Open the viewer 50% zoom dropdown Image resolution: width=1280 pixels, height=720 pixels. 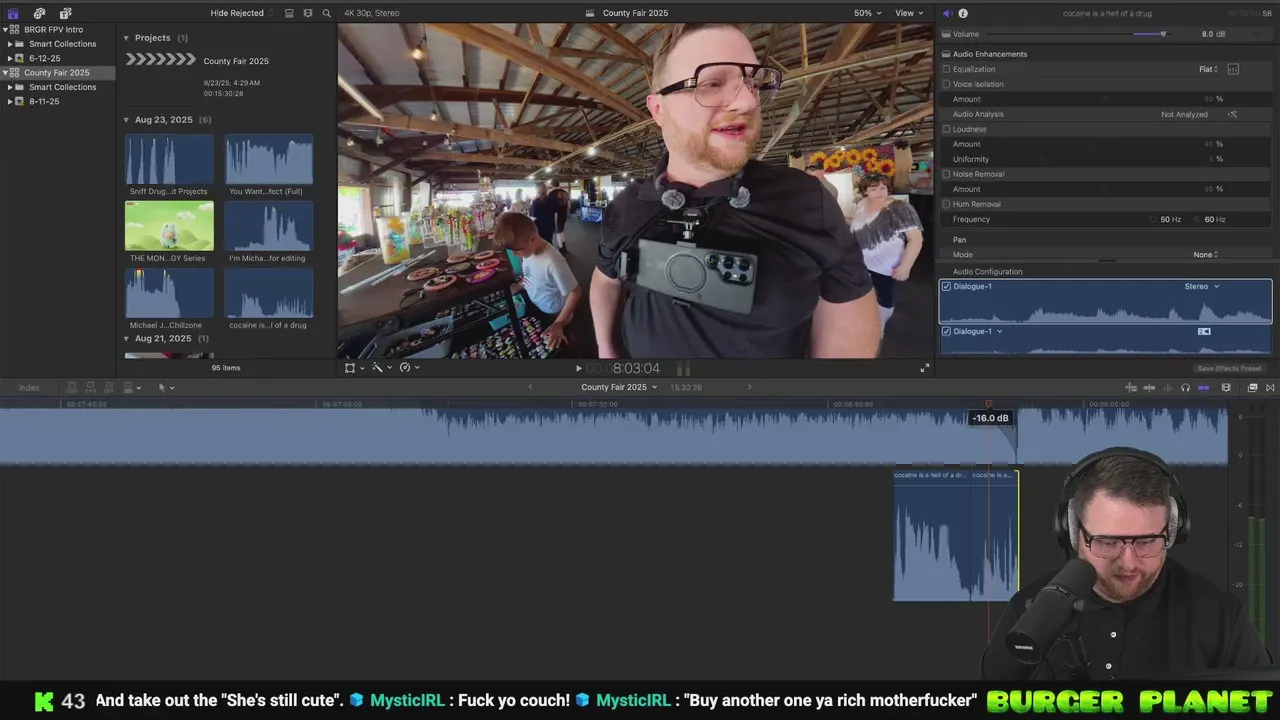coord(867,13)
